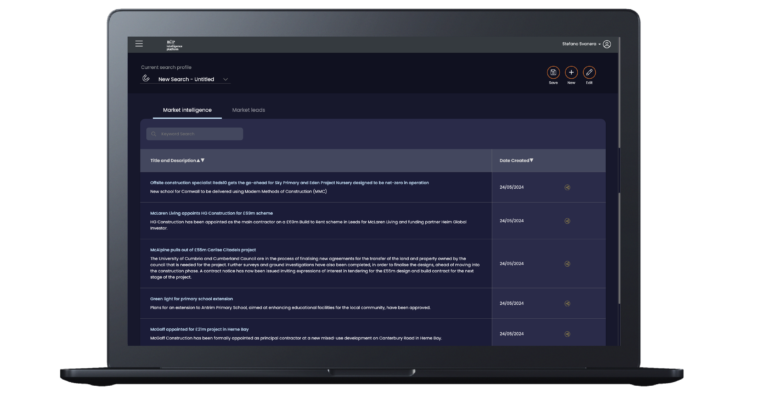Share the Sky Primary school article
The width and height of the screenshot is (768, 396).
click(x=567, y=187)
